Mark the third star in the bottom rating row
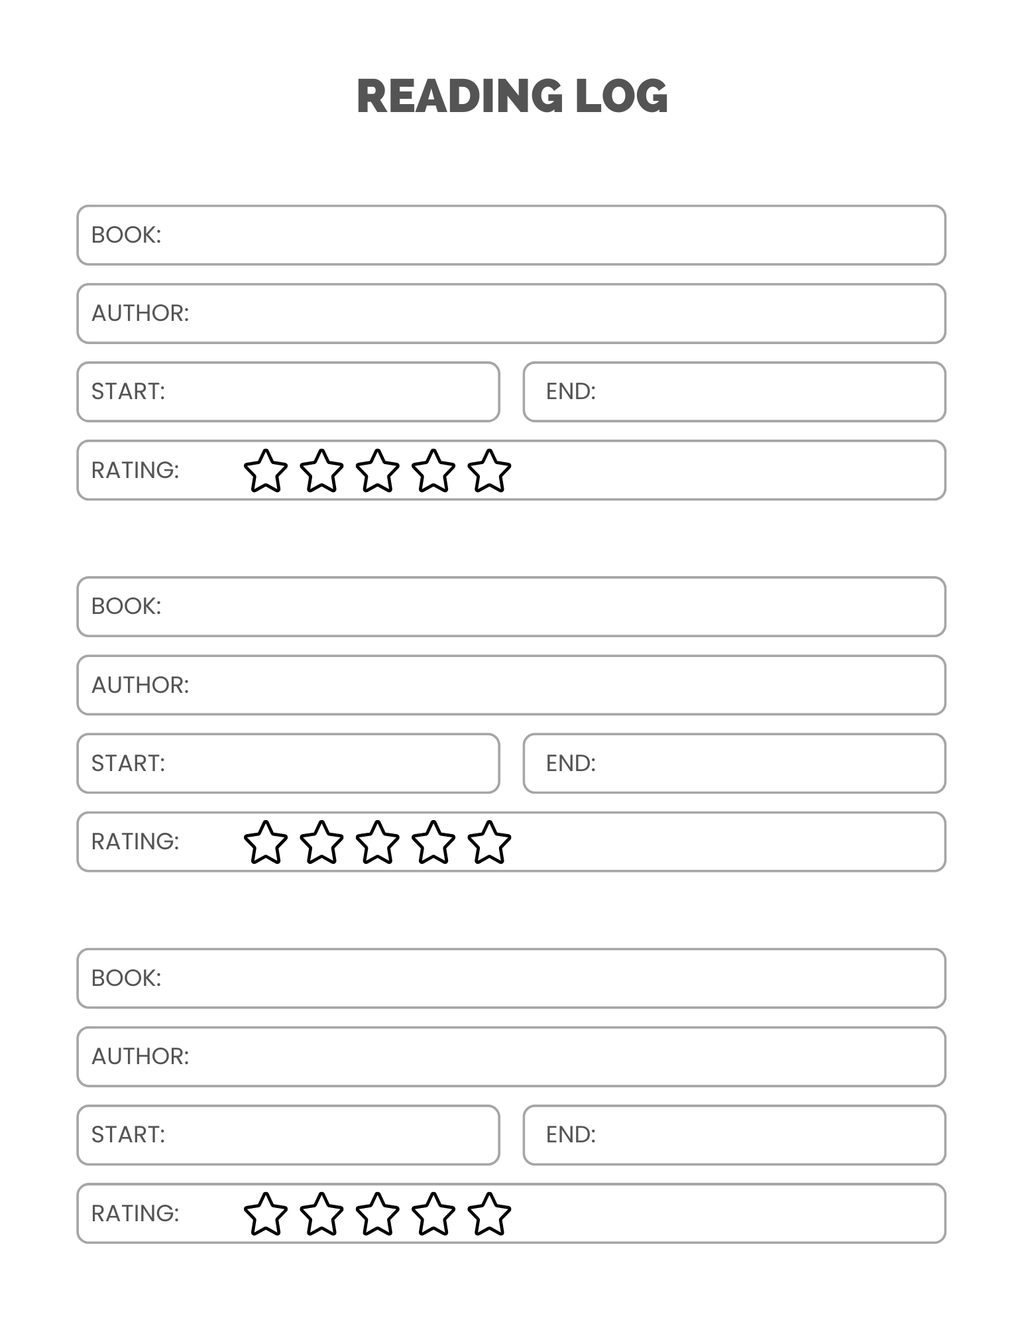 378,1214
